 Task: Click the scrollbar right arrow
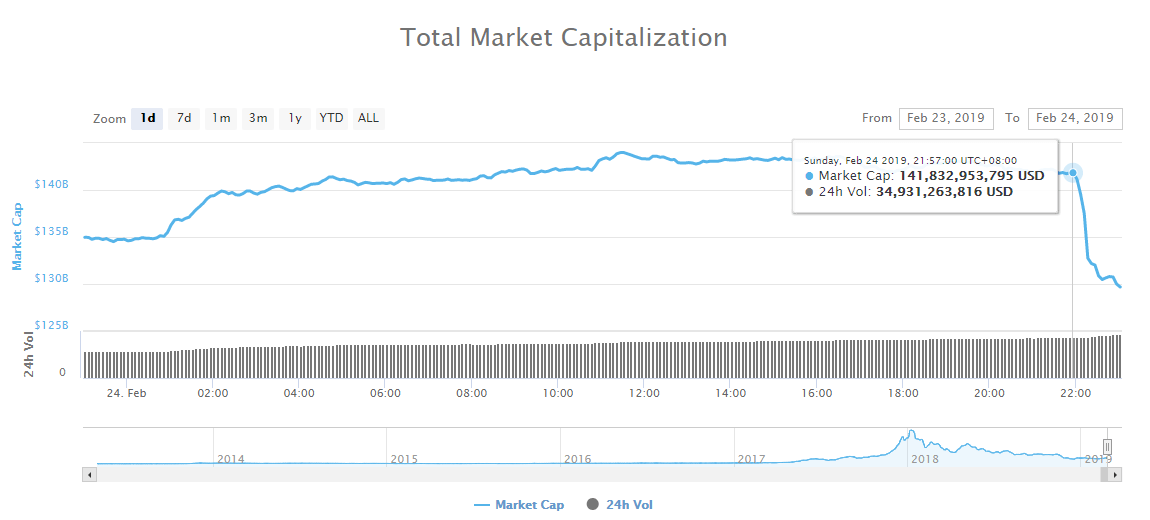pyautogui.click(x=1116, y=475)
